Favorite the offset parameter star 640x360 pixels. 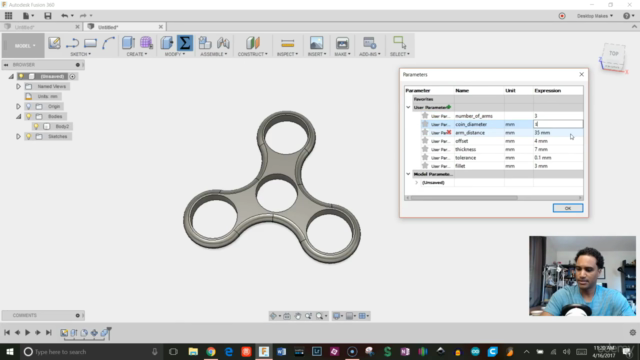pyautogui.click(x=425, y=141)
